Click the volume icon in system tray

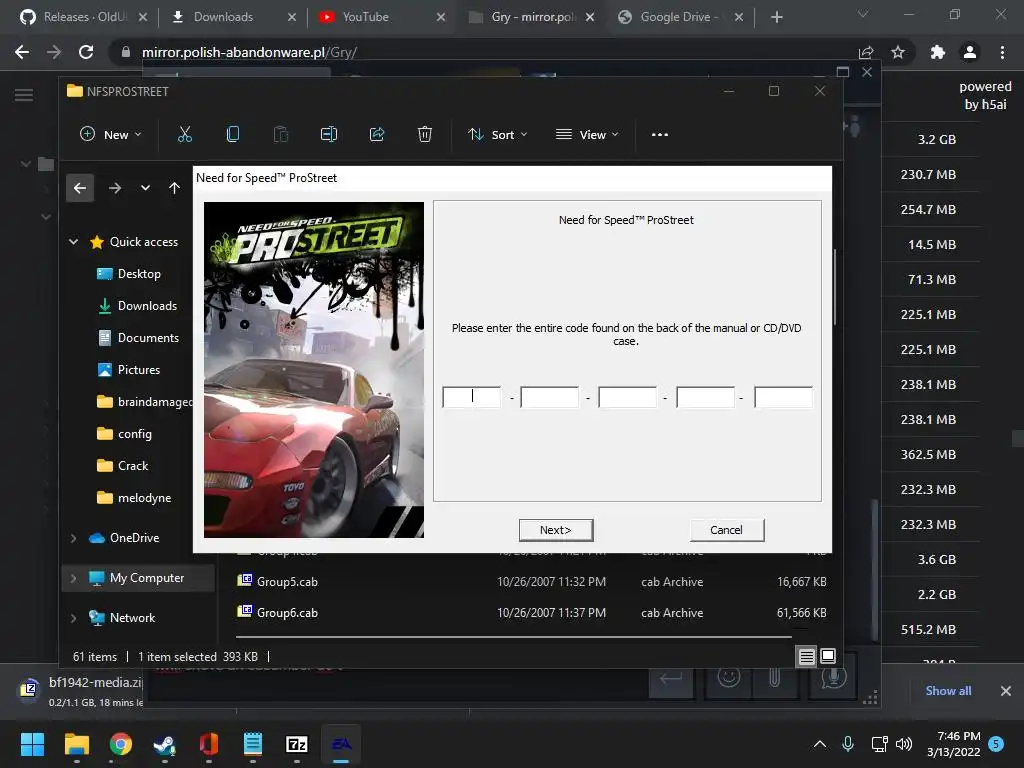pos(904,744)
